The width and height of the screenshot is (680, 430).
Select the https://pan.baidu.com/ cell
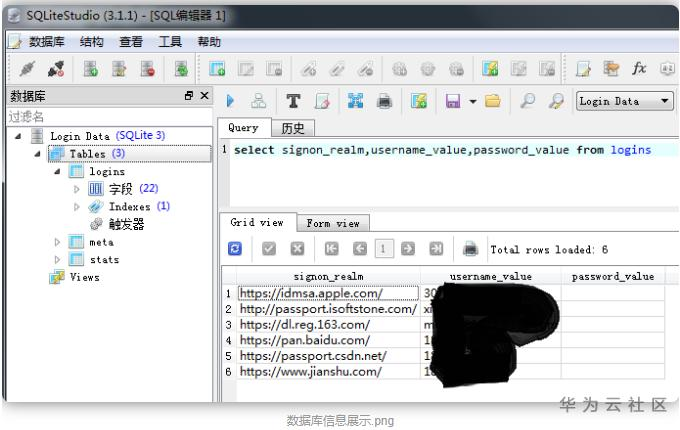tap(328, 340)
